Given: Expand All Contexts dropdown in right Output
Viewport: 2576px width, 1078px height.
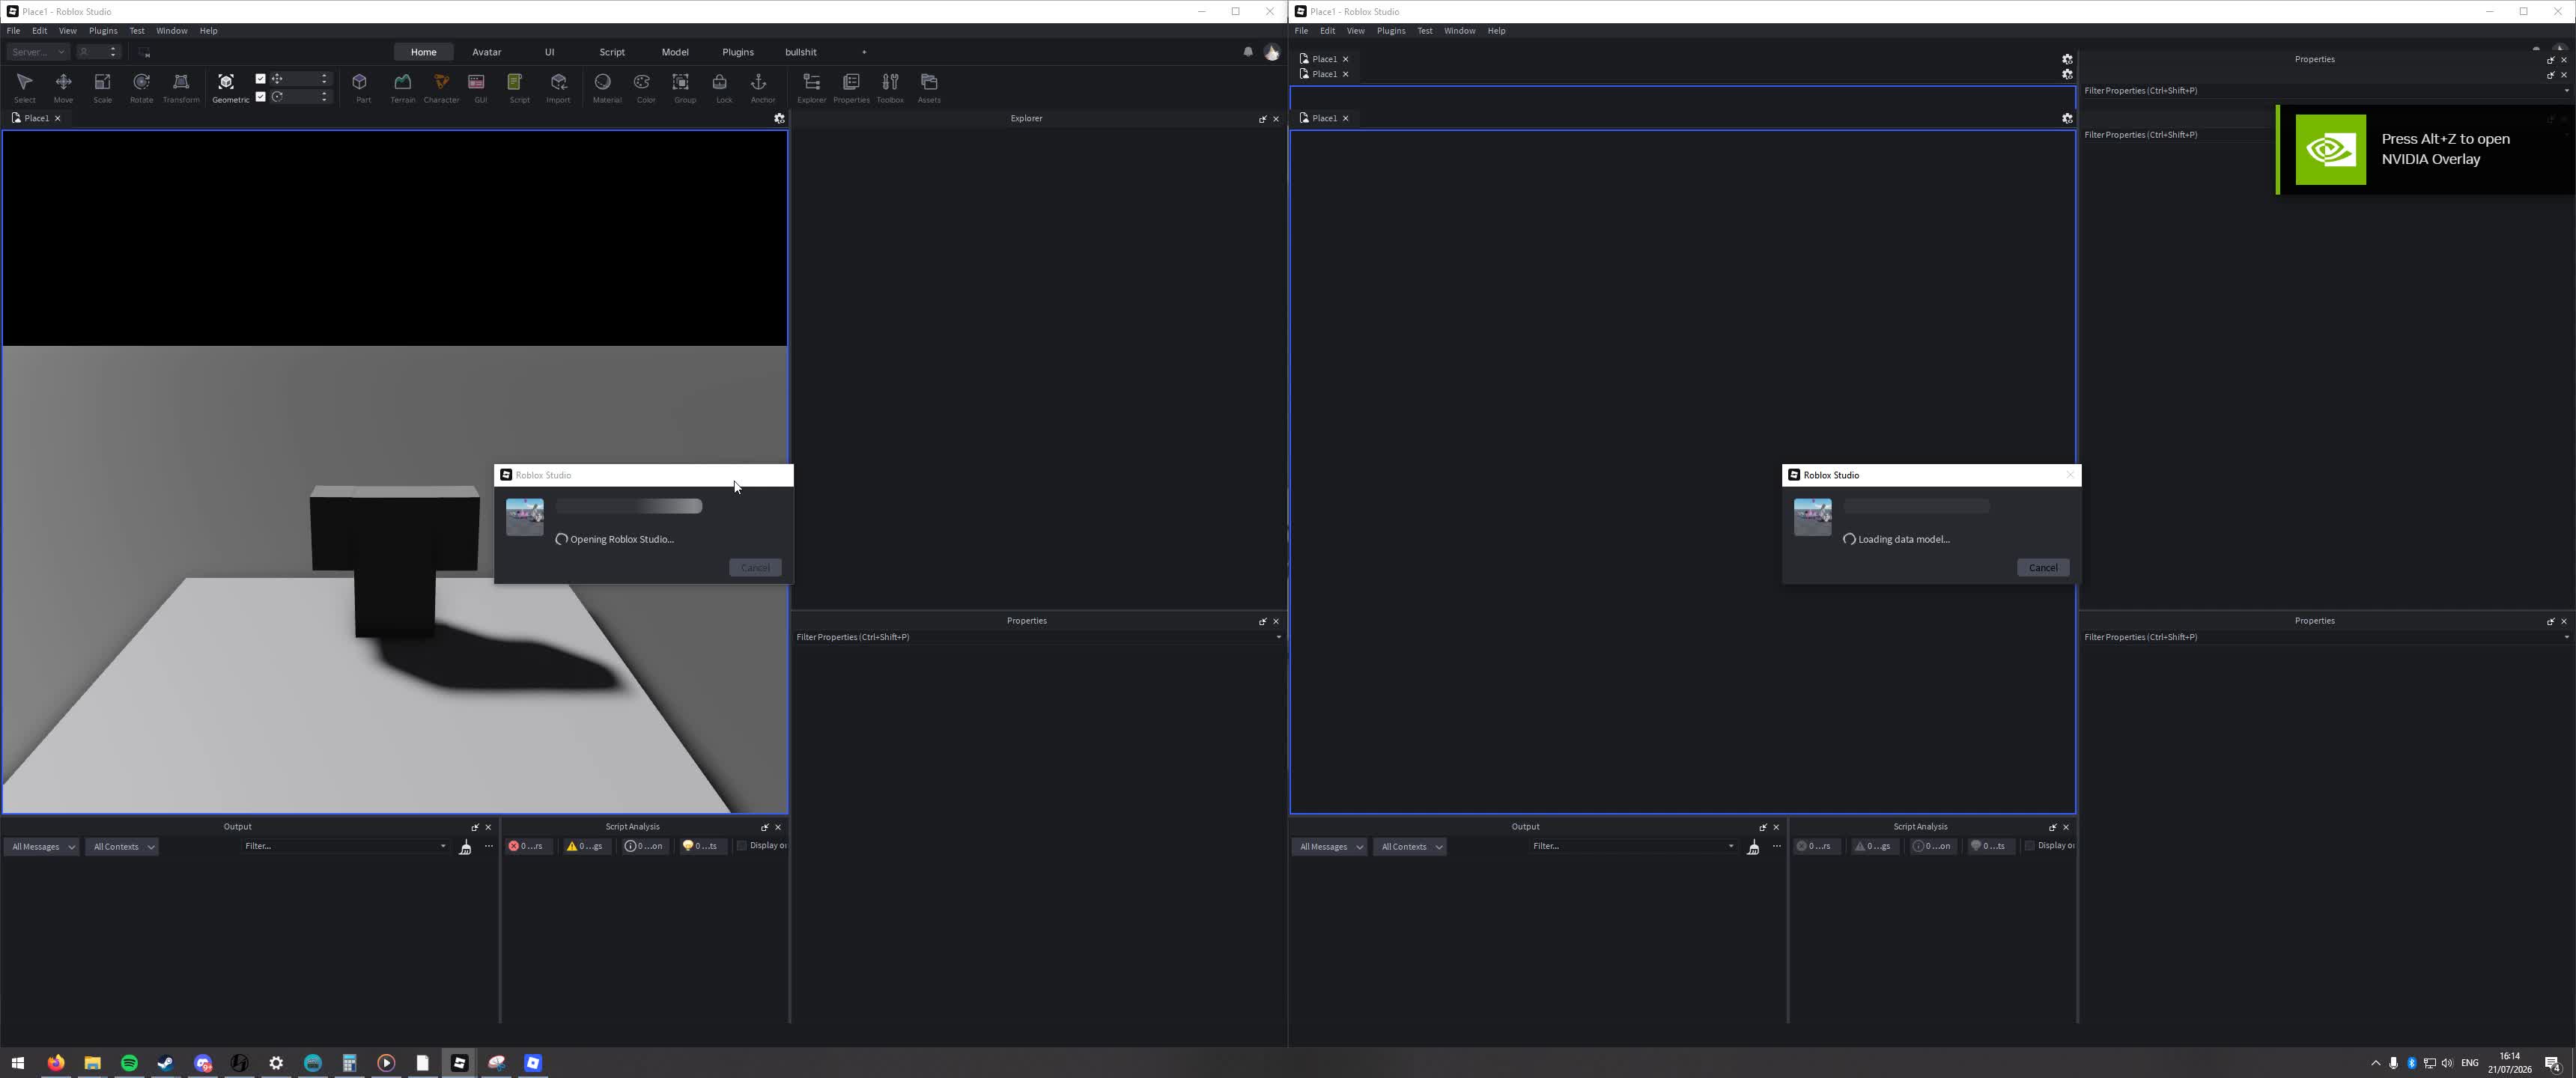Looking at the screenshot, I should pyautogui.click(x=1410, y=847).
